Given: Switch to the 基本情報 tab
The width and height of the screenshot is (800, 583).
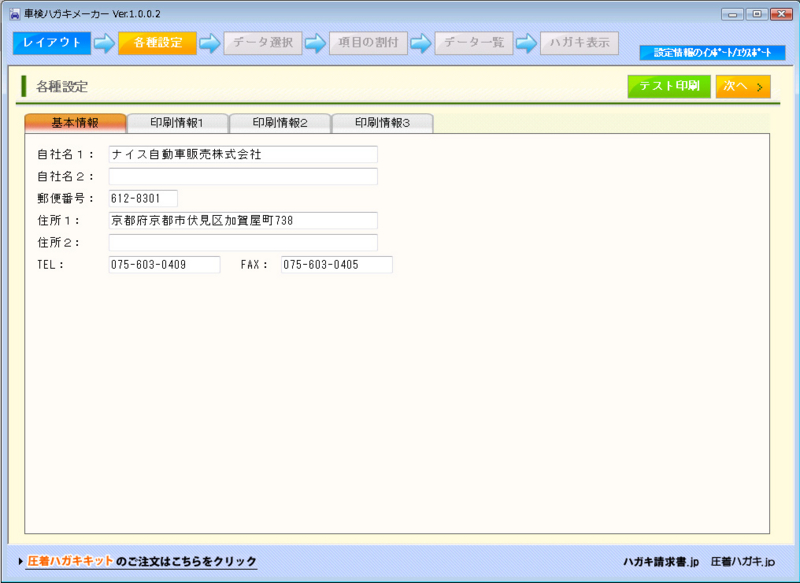Looking at the screenshot, I should (75, 123).
